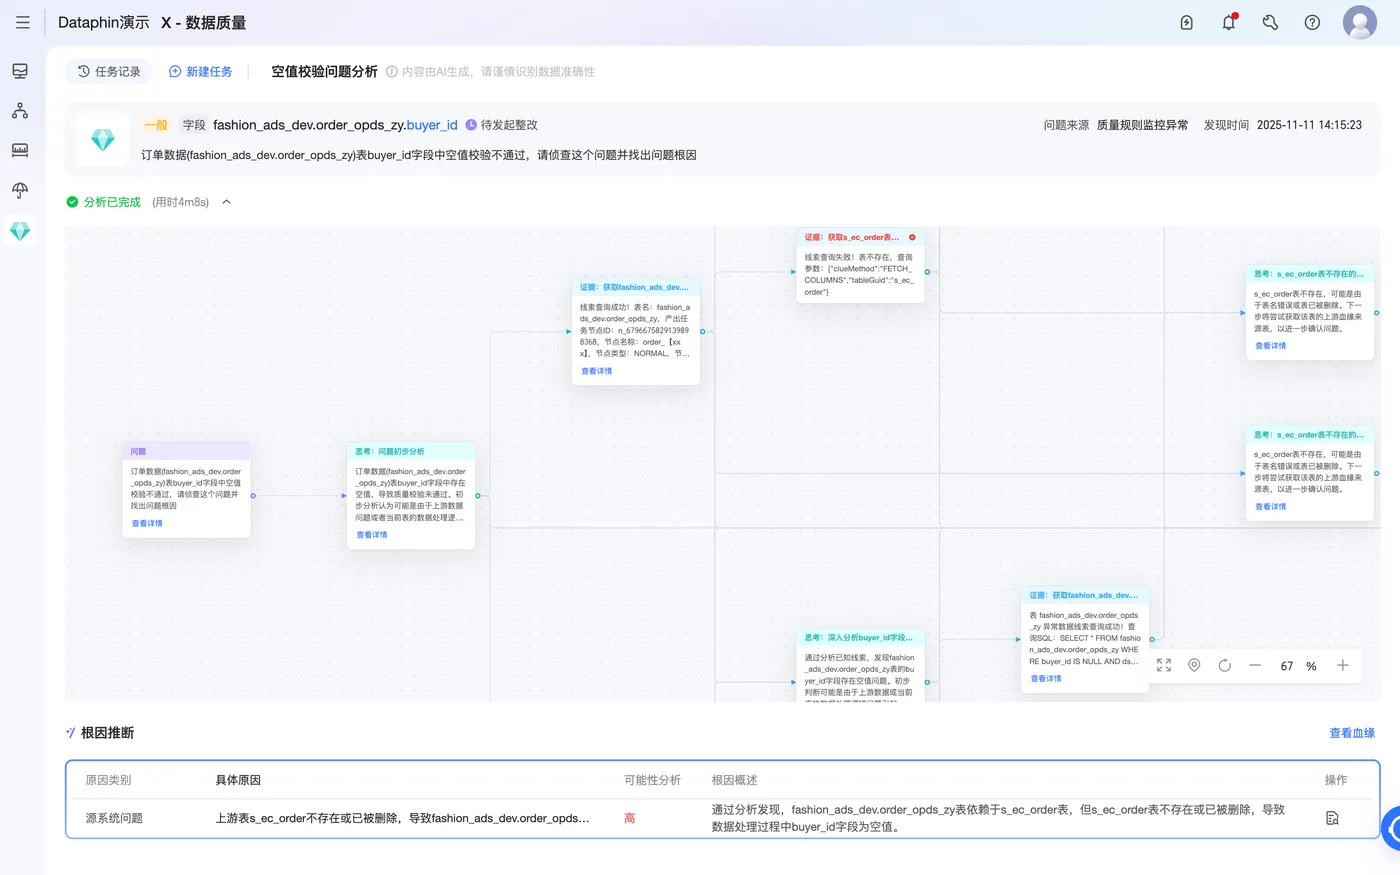Click 查看详情 in the 问题 node
Image resolution: width=1400 pixels, height=875 pixels.
[x=147, y=523]
